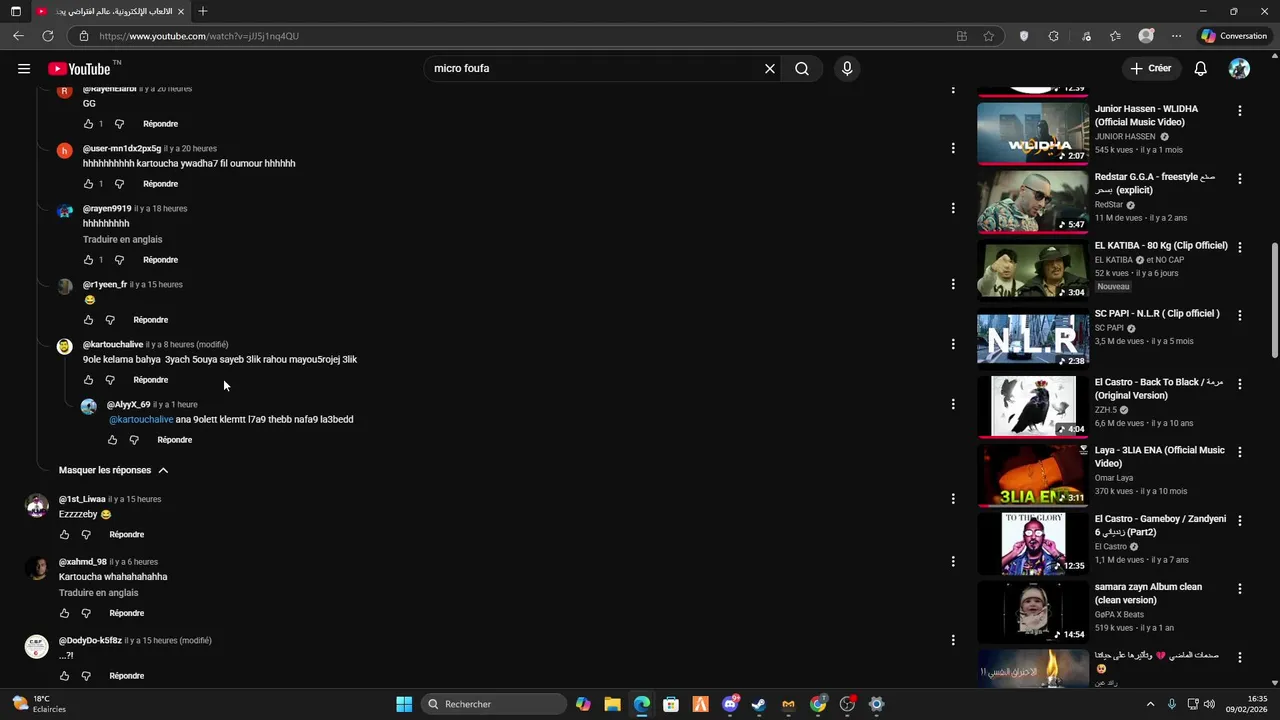Image resolution: width=1280 pixels, height=720 pixels.
Task: Open the account avatar menu
Action: [x=1239, y=69]
